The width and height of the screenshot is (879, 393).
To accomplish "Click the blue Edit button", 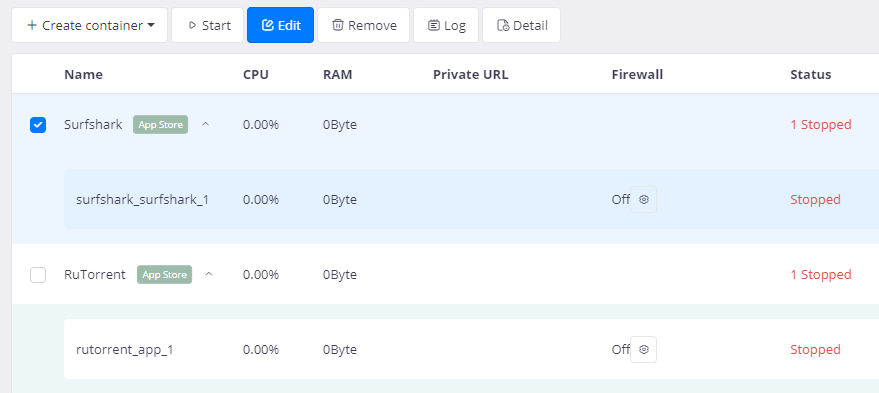I will point(280,25).
